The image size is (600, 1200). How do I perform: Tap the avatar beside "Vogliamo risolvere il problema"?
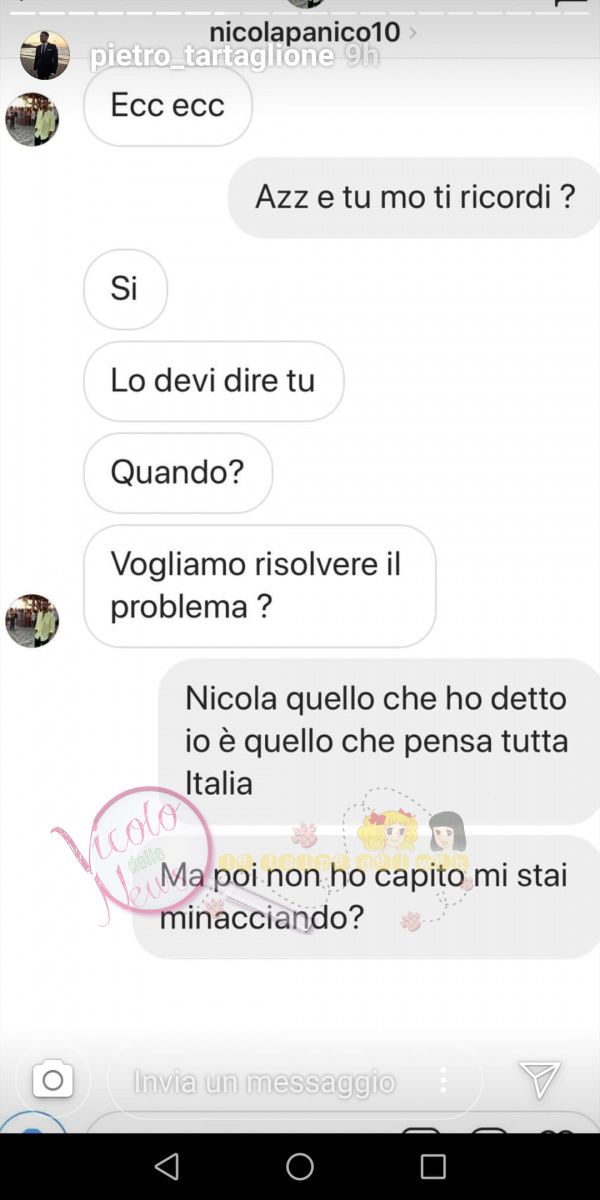click(32, 620)
